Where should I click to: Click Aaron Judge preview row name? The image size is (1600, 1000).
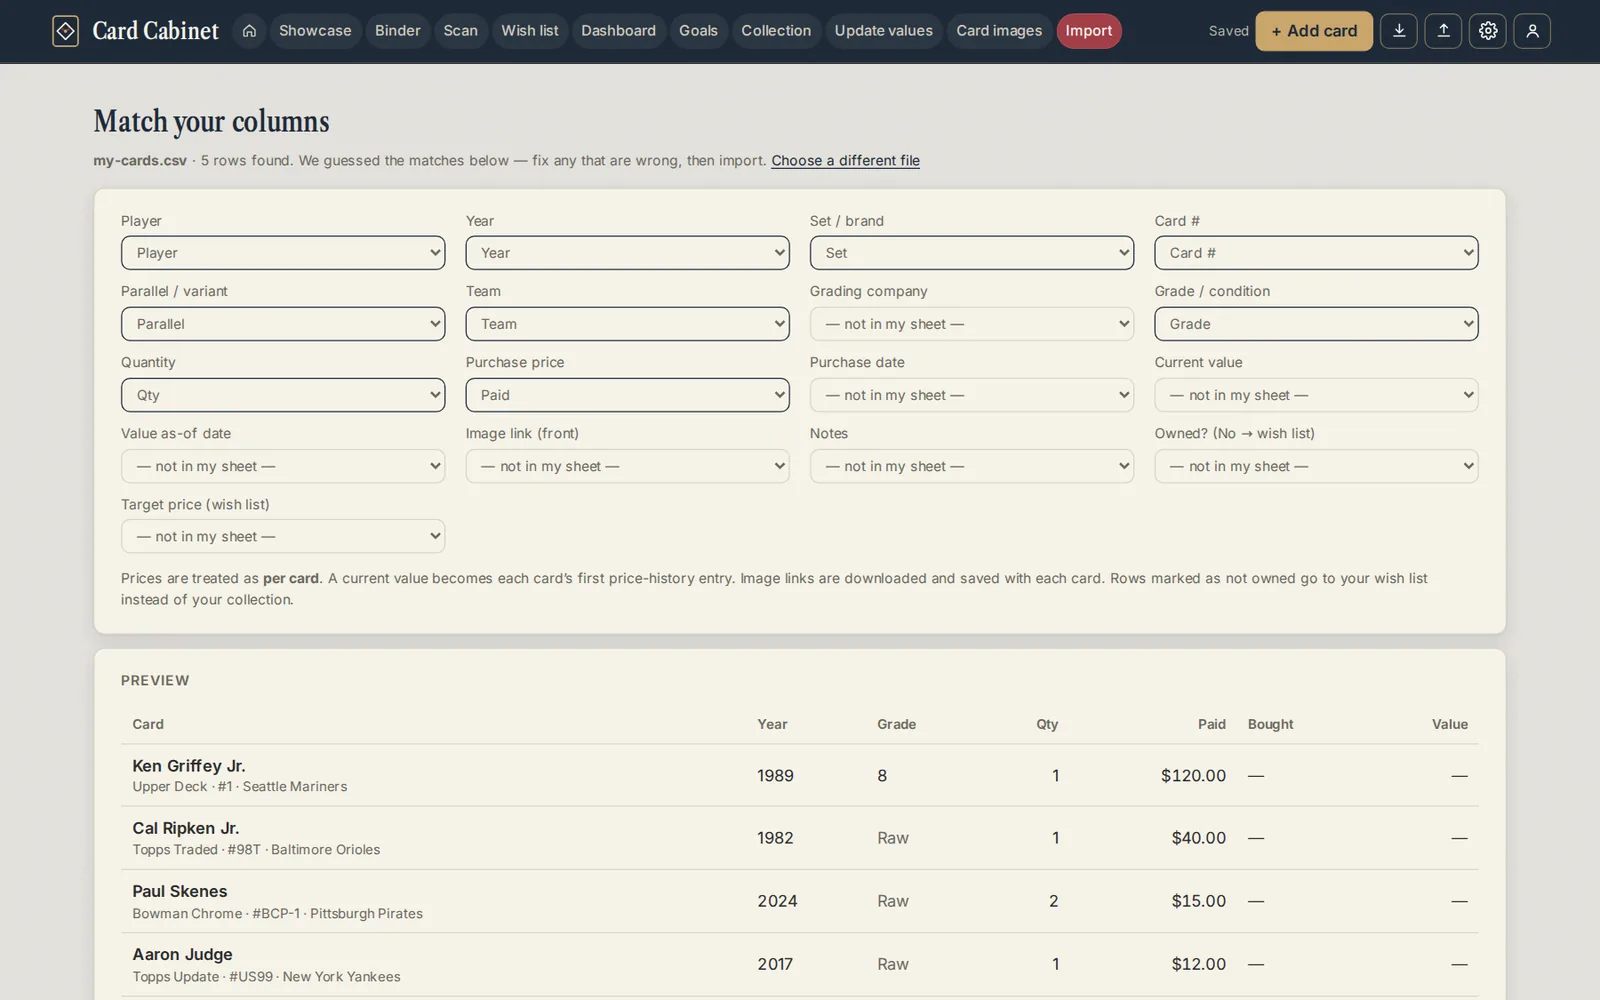182,955
